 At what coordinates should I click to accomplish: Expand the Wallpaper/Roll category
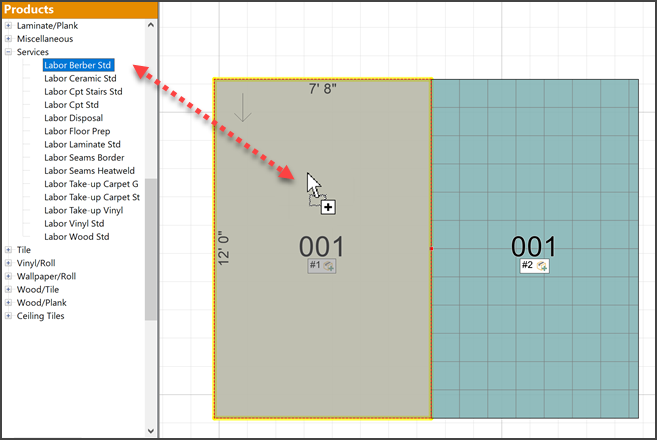[x=8, y=276]
